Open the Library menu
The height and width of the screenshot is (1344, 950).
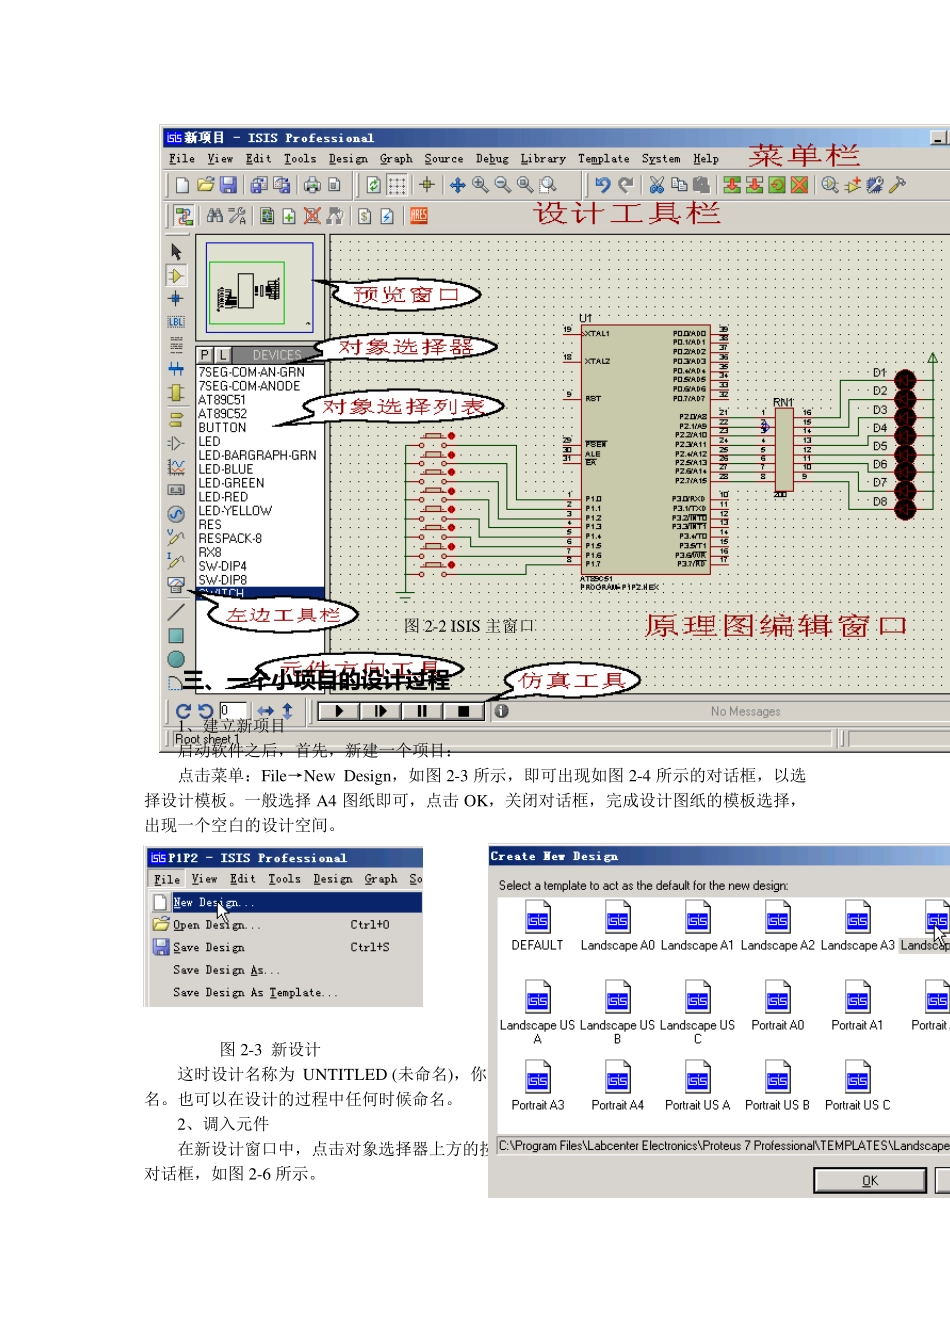pyautogui.click(x=543, y=159)
